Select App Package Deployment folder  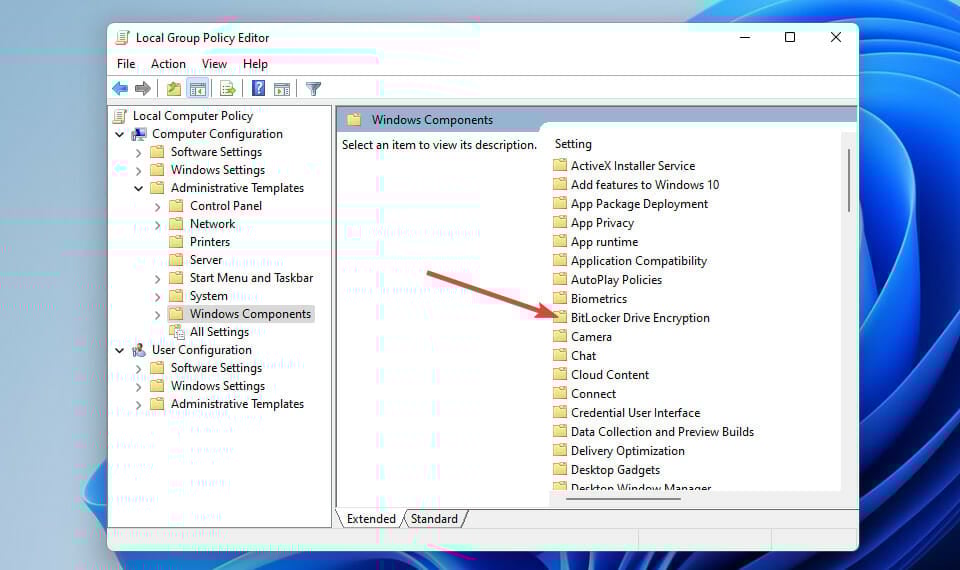[x=639, y=203]
